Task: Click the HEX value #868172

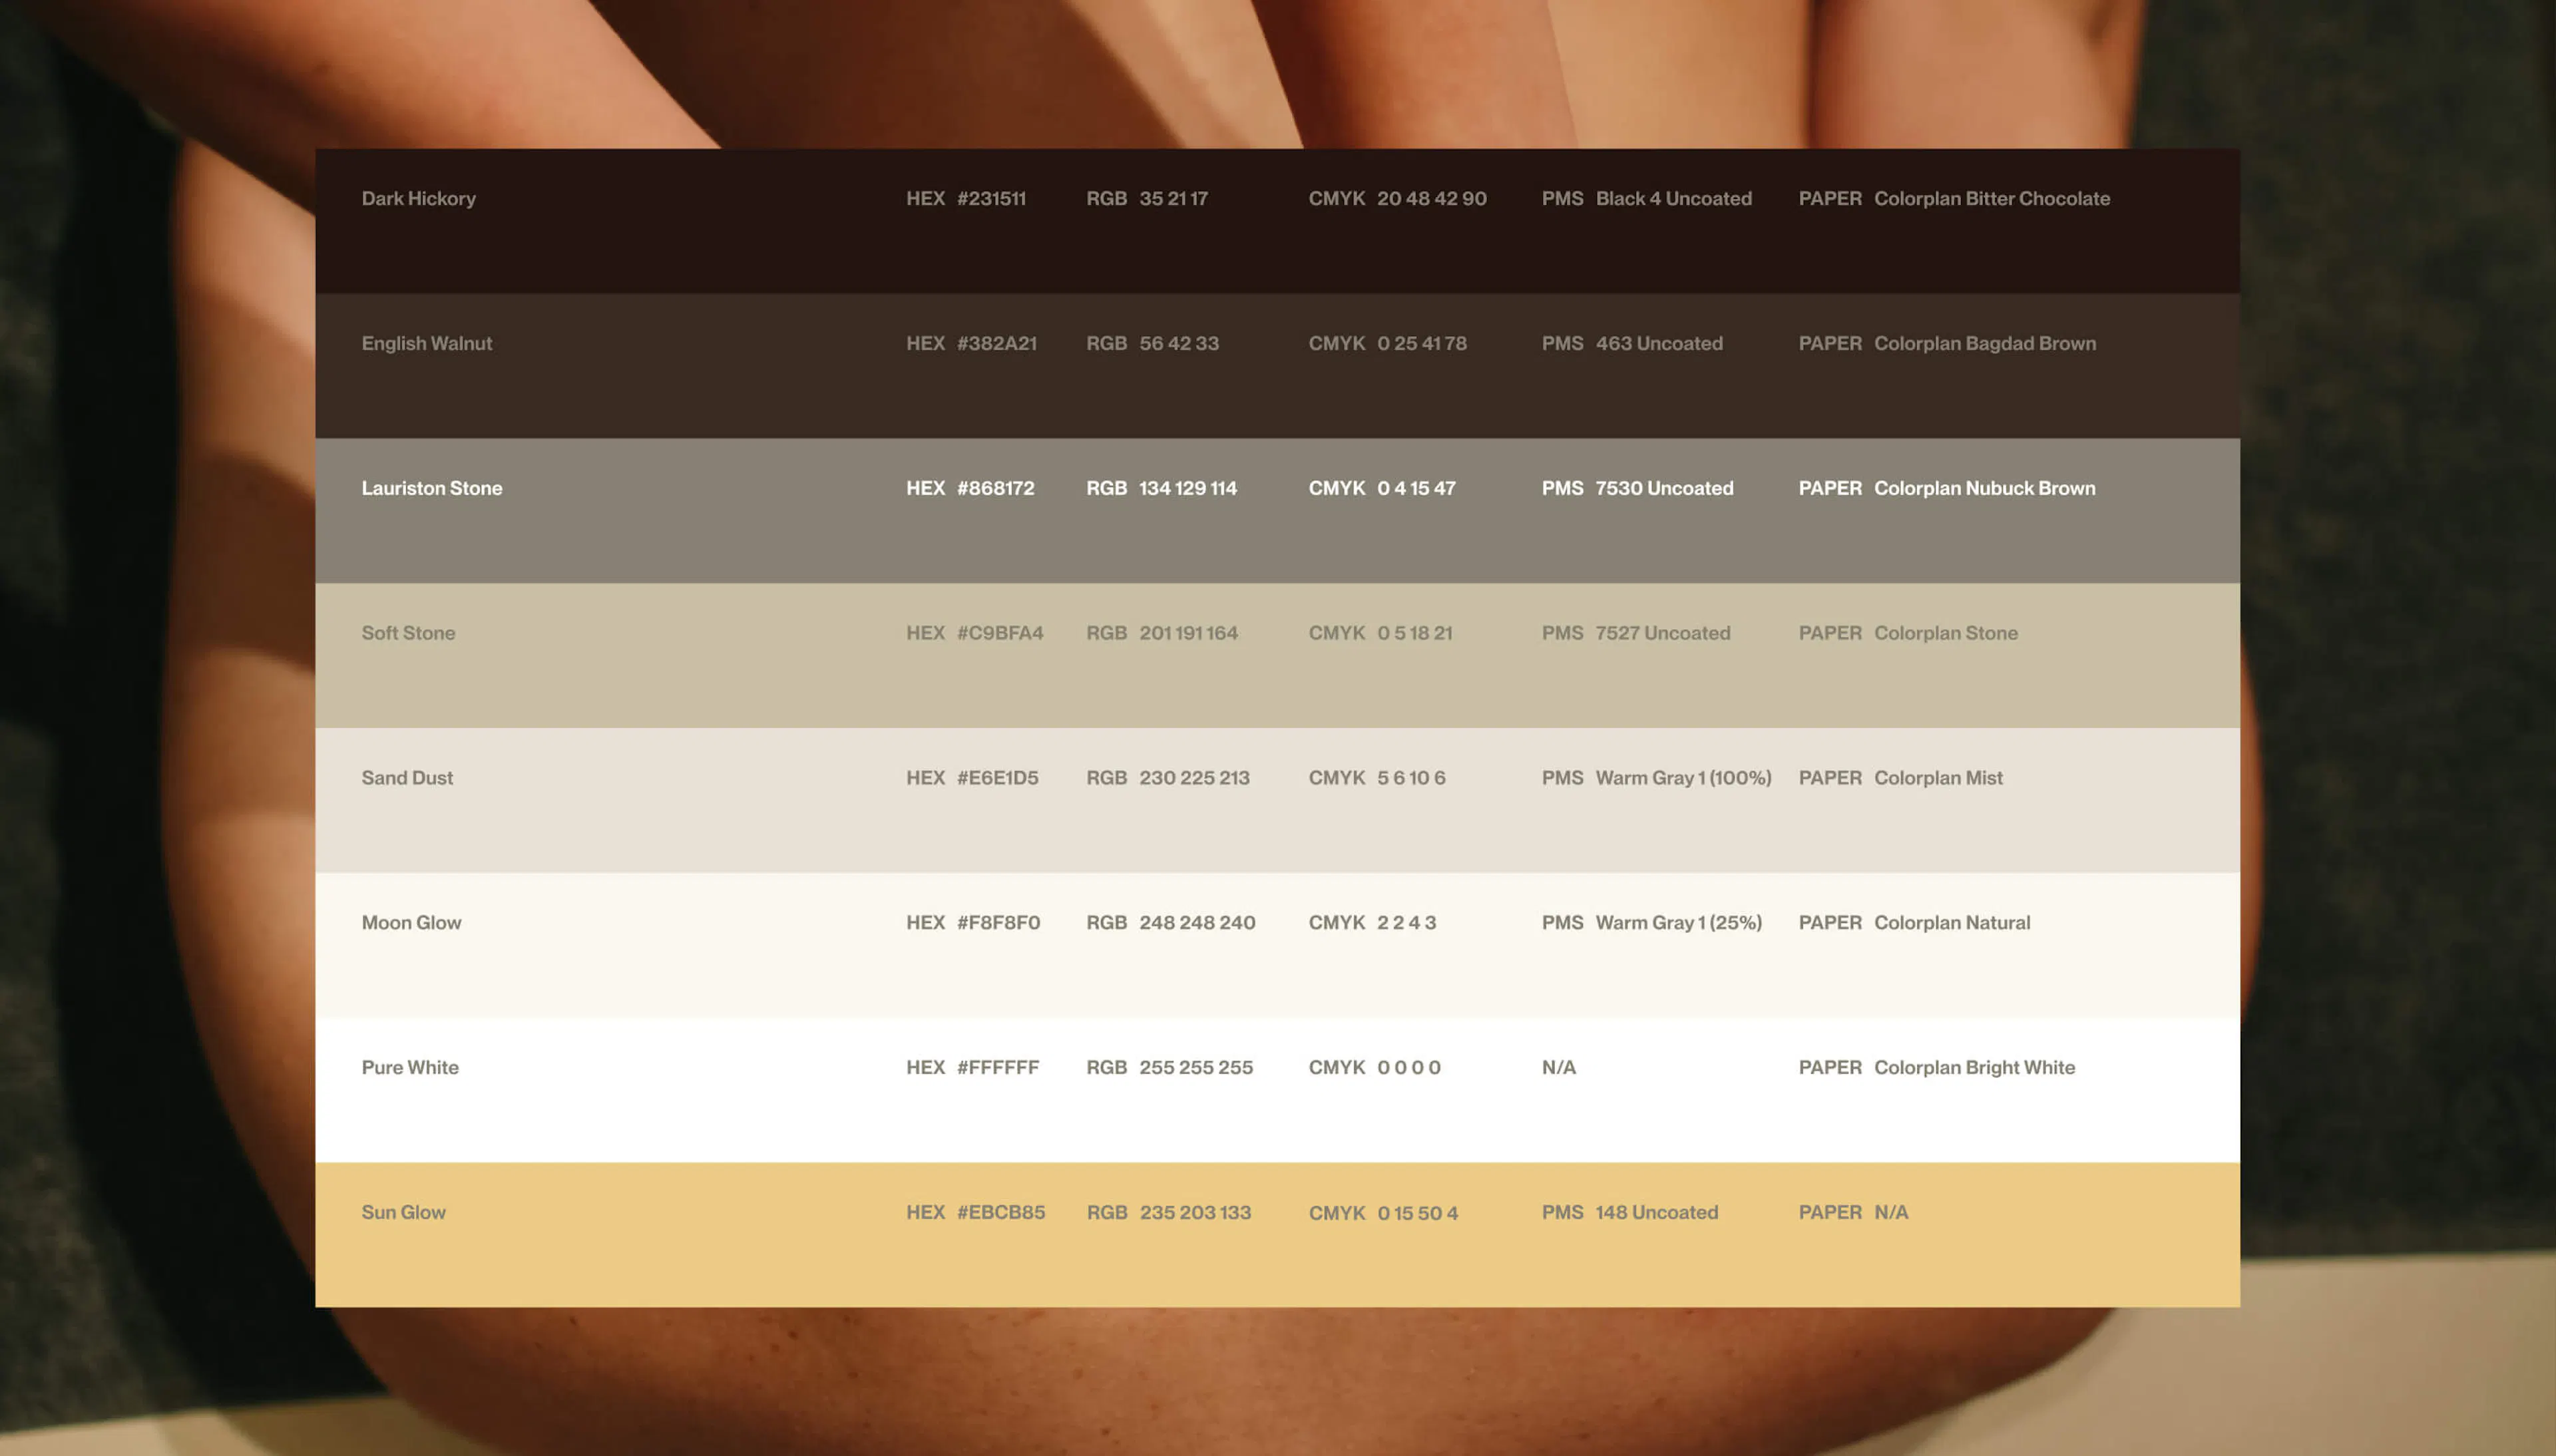Action: click(995, 488)
